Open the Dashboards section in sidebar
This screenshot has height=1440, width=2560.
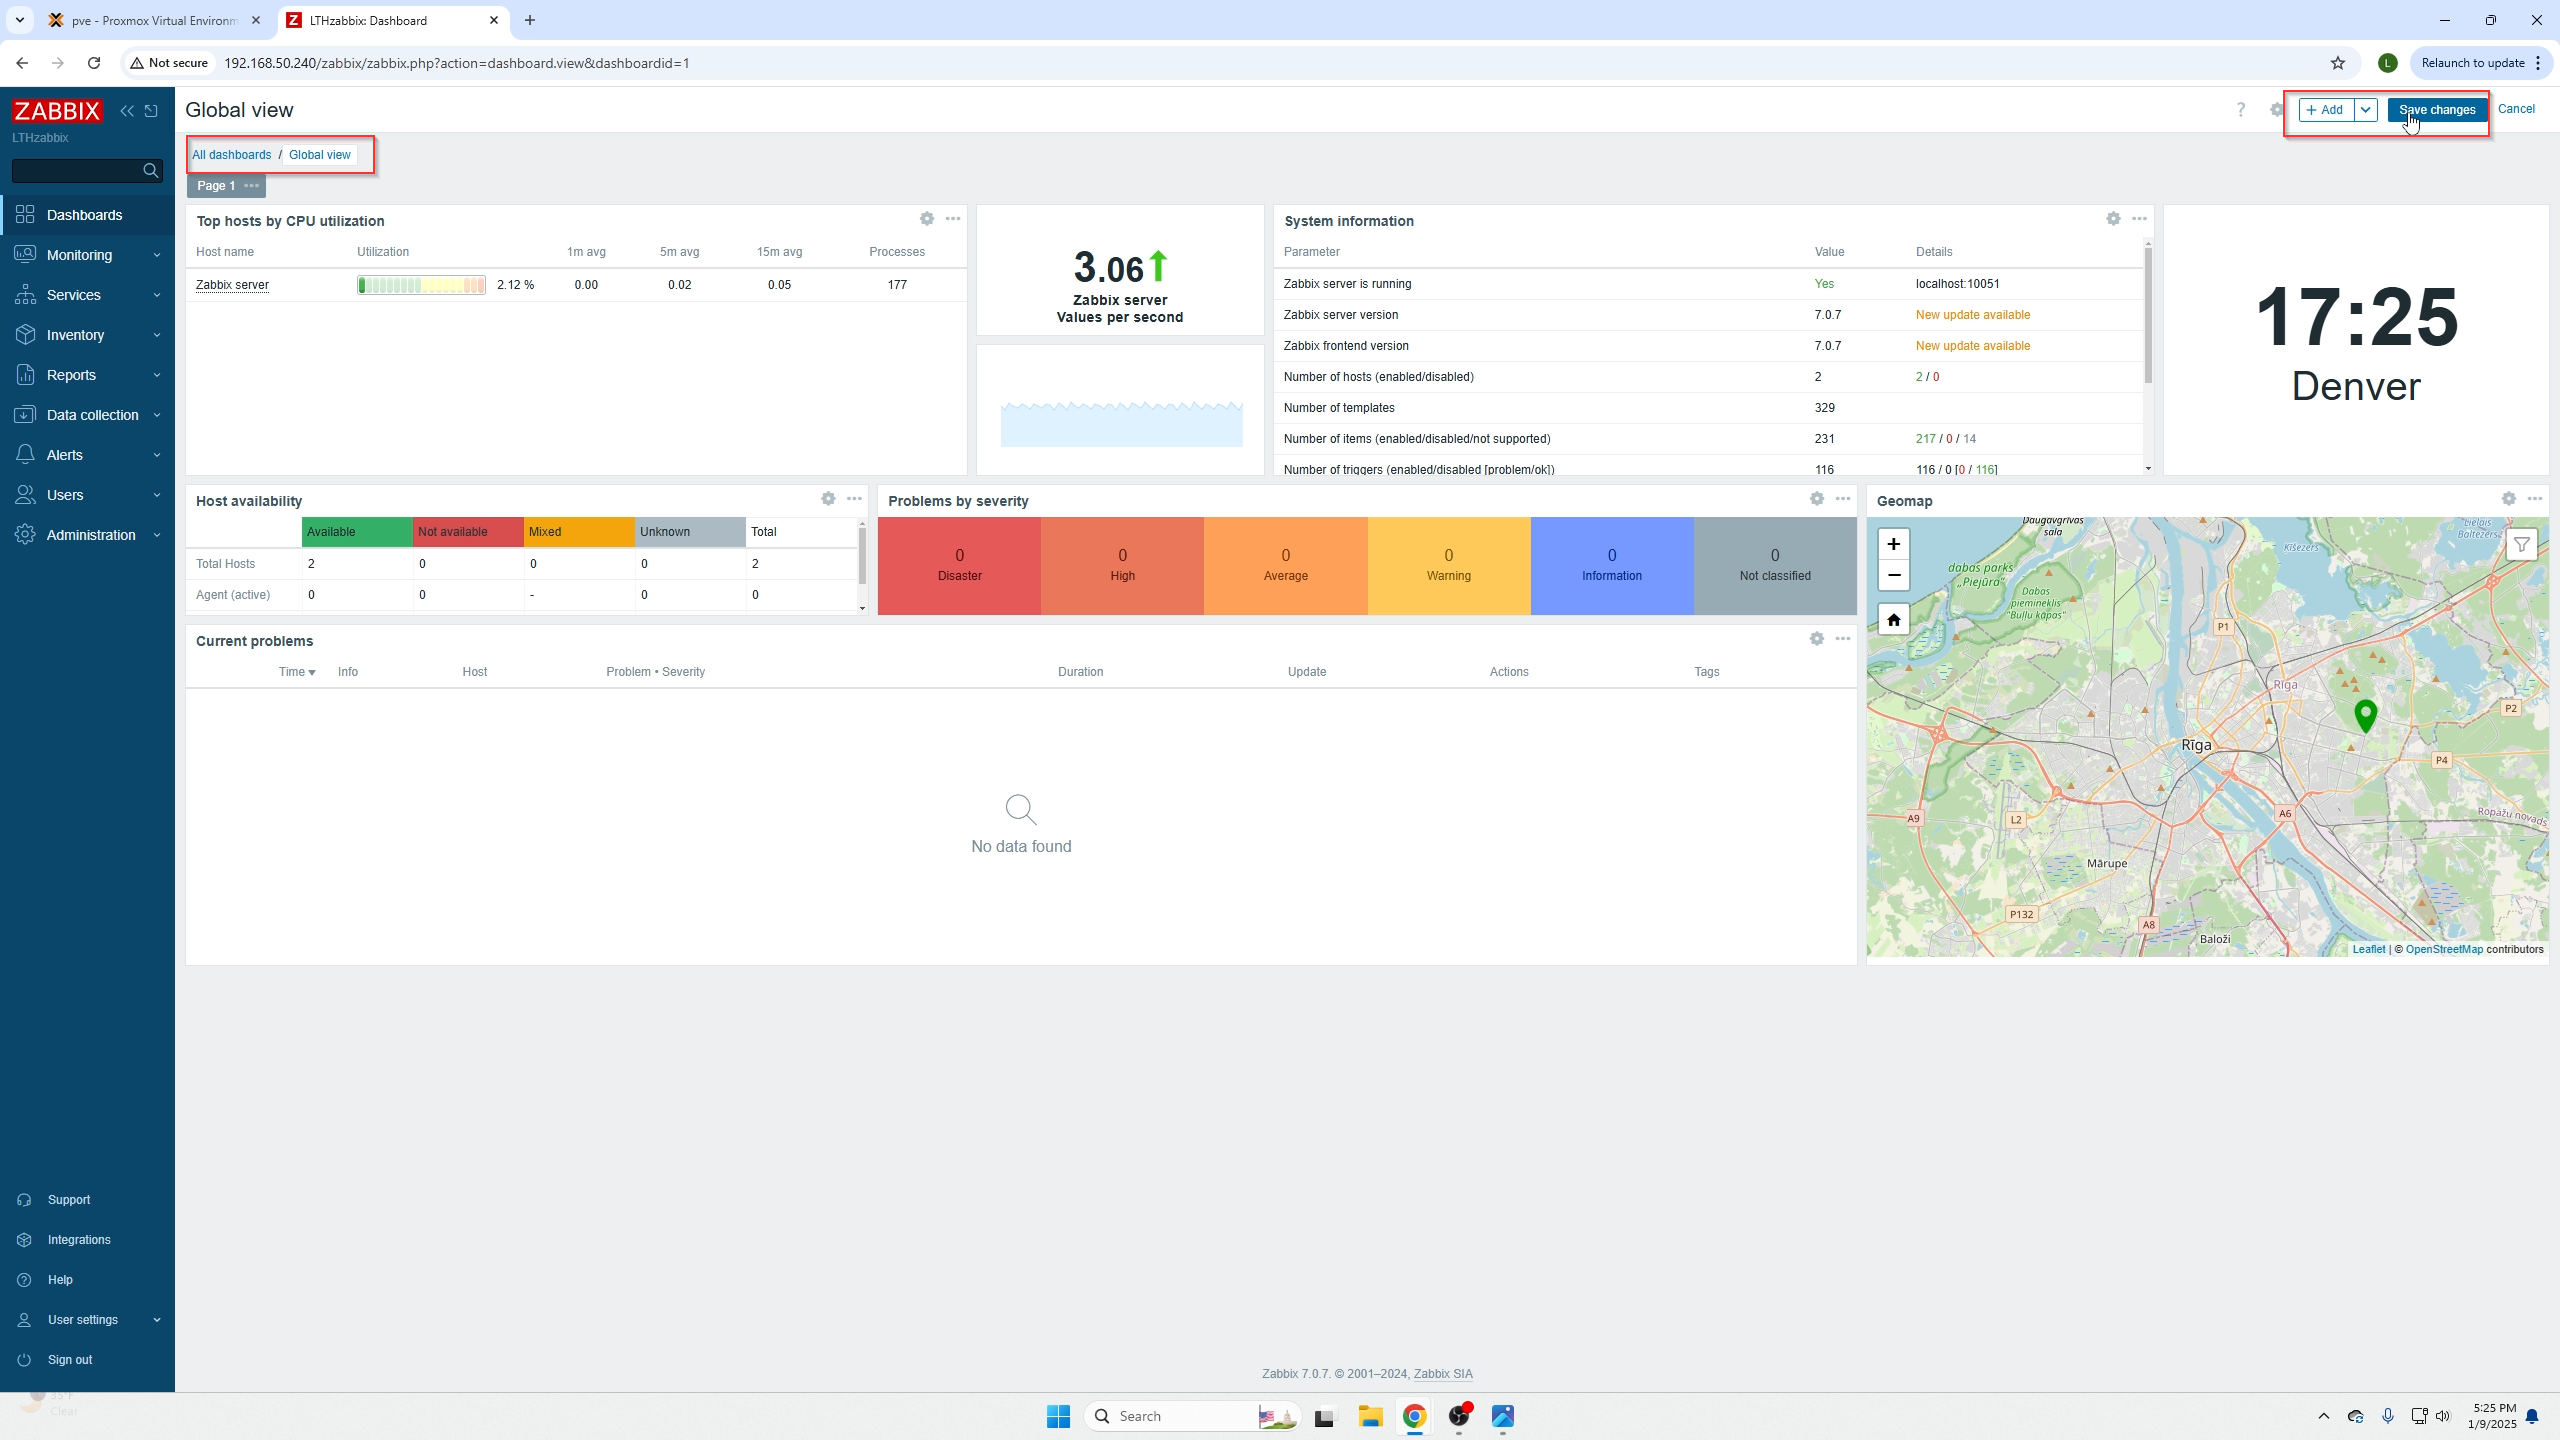click(x=85, y=215)
